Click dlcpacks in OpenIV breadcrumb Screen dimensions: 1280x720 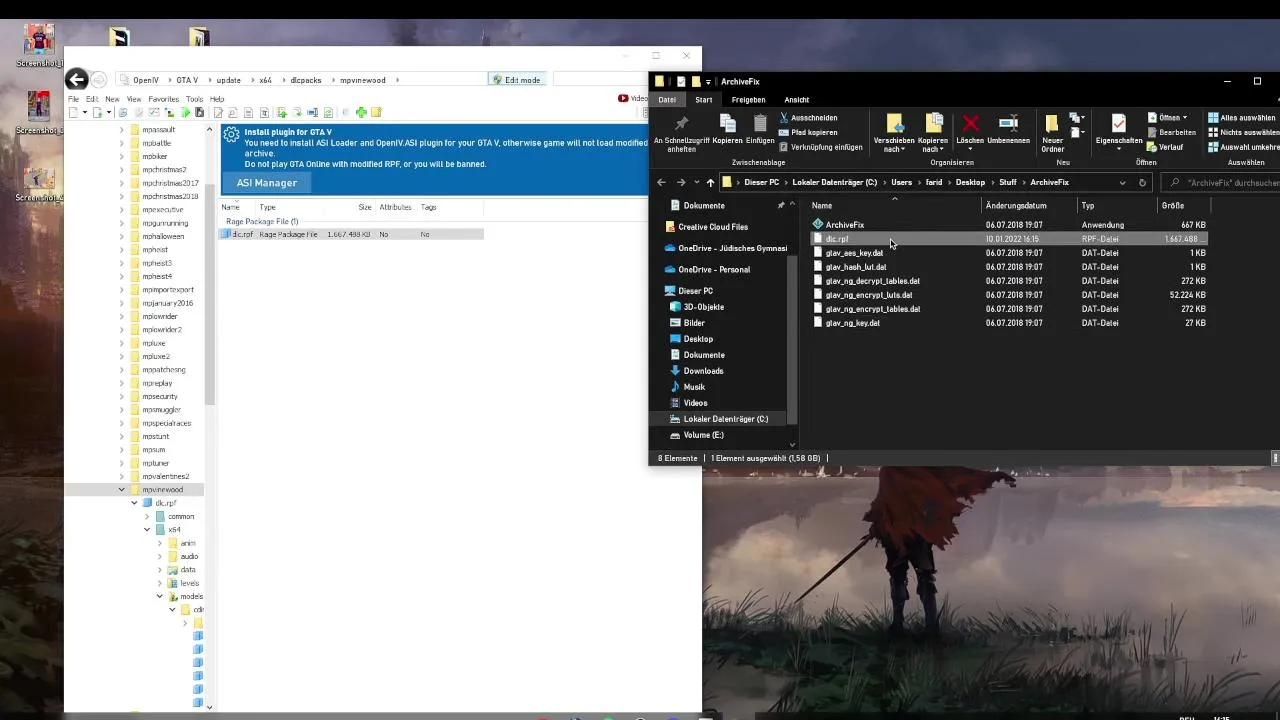[x=306, y=80]
